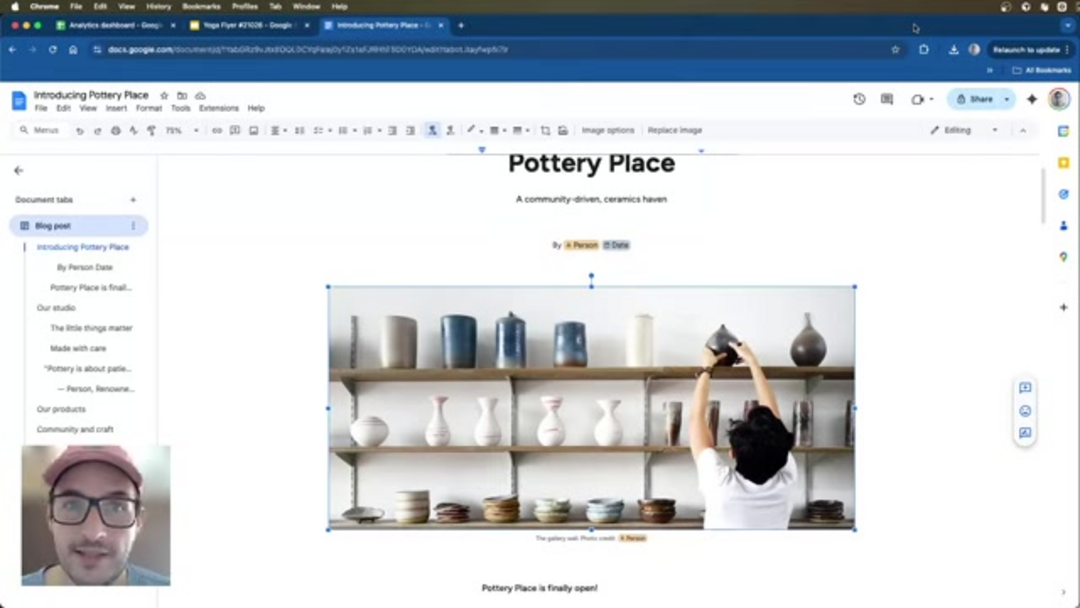Toggle the bookmark star in the address bar
The width and height of the screenshot is (1080, 608).
[896, 47]
